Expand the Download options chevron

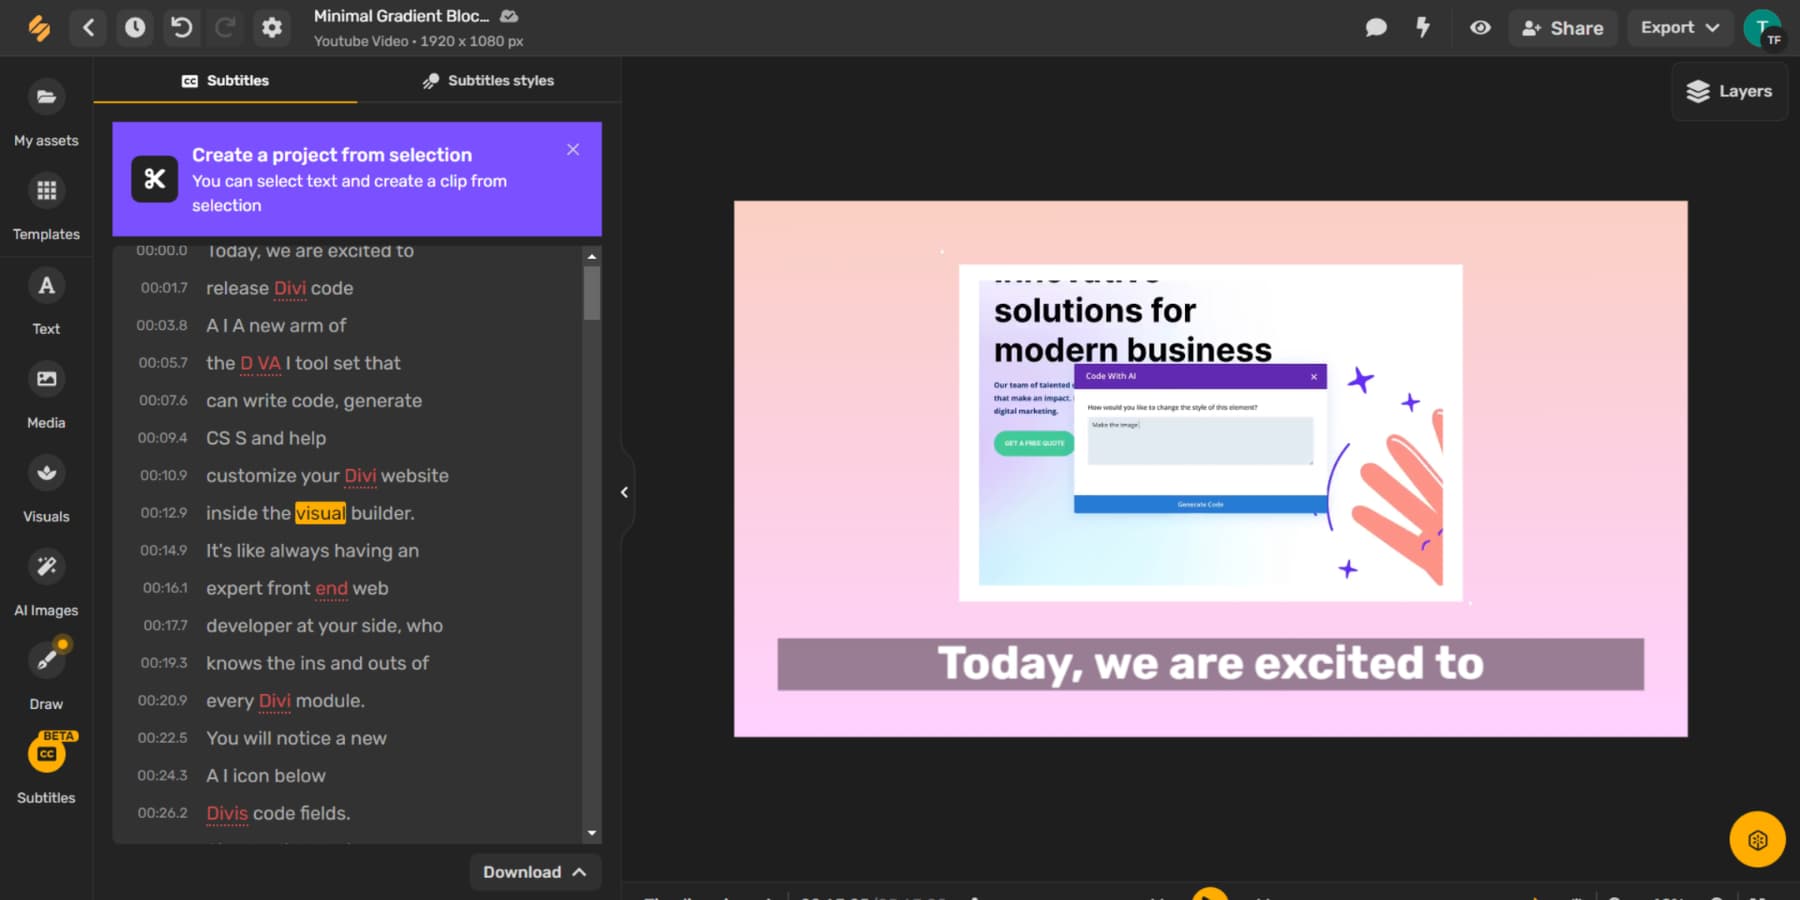[578, 871]
